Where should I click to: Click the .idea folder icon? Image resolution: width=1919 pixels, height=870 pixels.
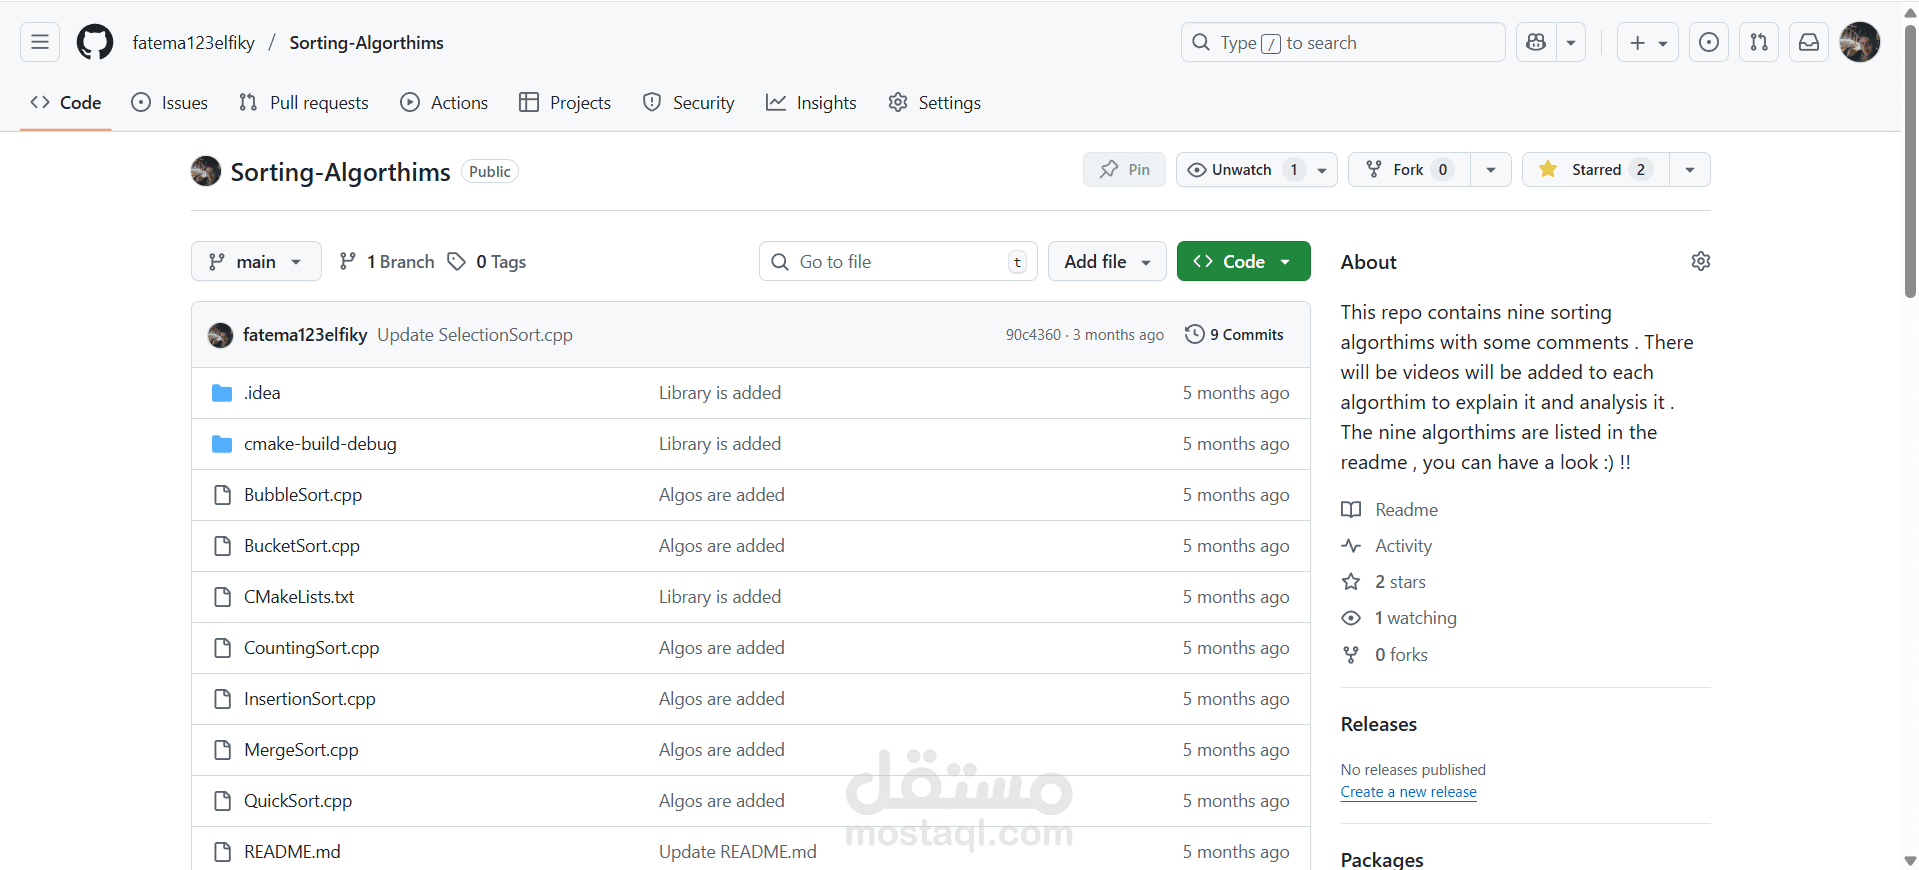tap(222, 393)
